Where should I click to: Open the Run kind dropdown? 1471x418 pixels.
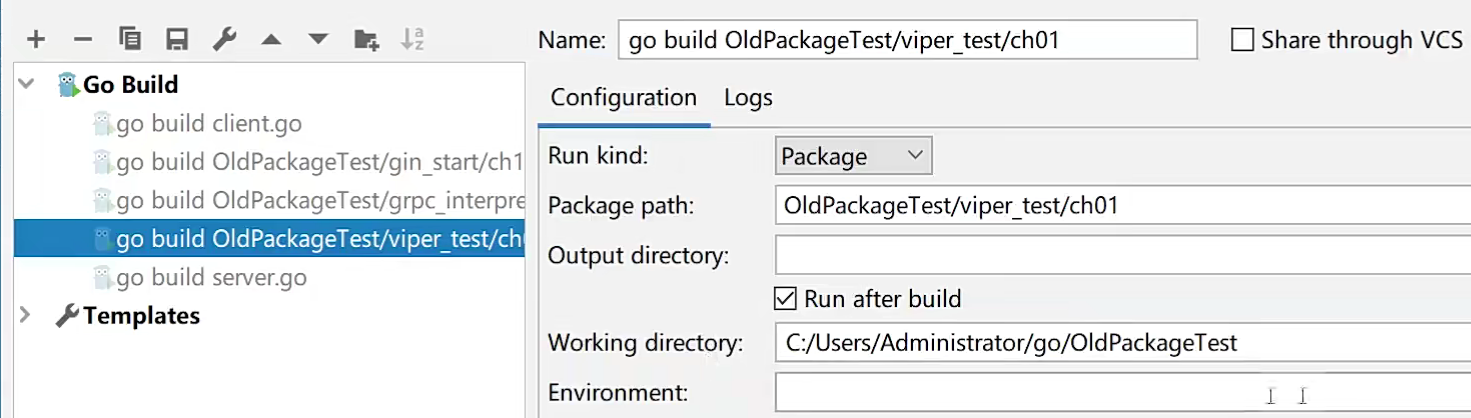[853, 156]
